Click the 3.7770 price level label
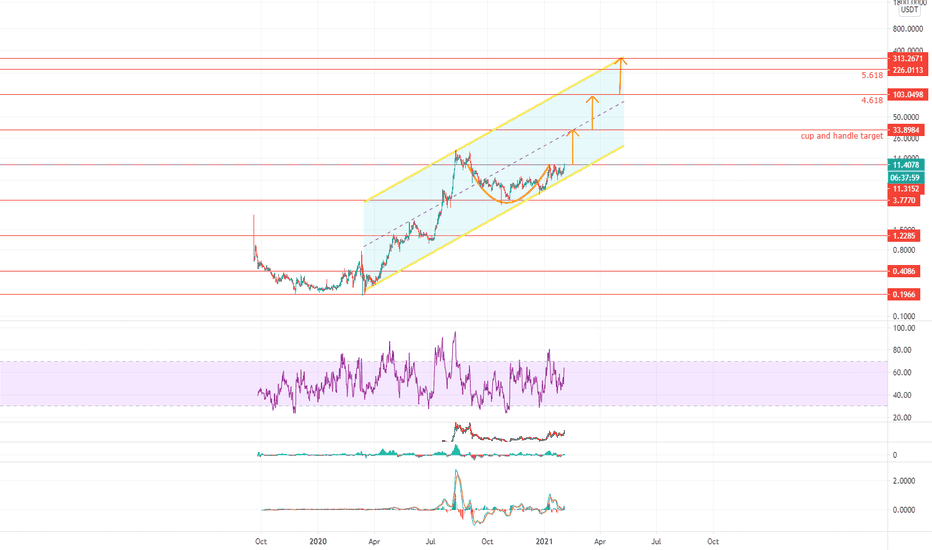This screenshot has width=932, height=550. [x=903, y=200]
